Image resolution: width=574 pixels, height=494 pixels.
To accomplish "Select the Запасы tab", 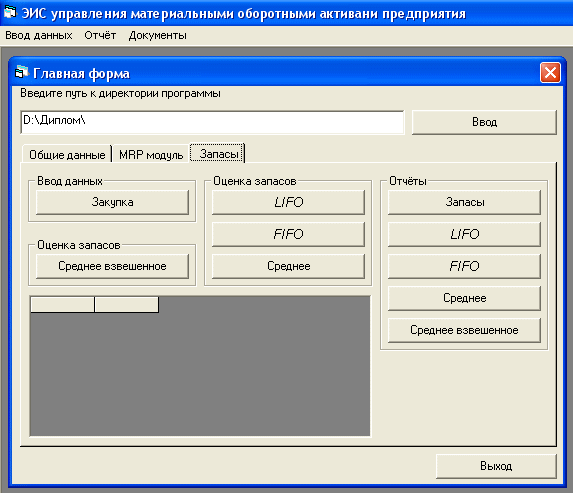I will click(218, 153).
